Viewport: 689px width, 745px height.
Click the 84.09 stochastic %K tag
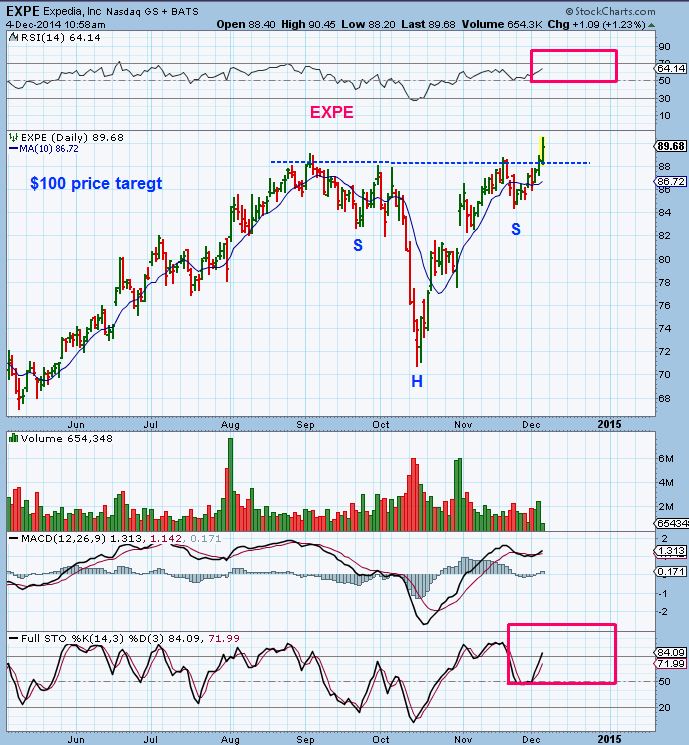(x=671, y=652)
